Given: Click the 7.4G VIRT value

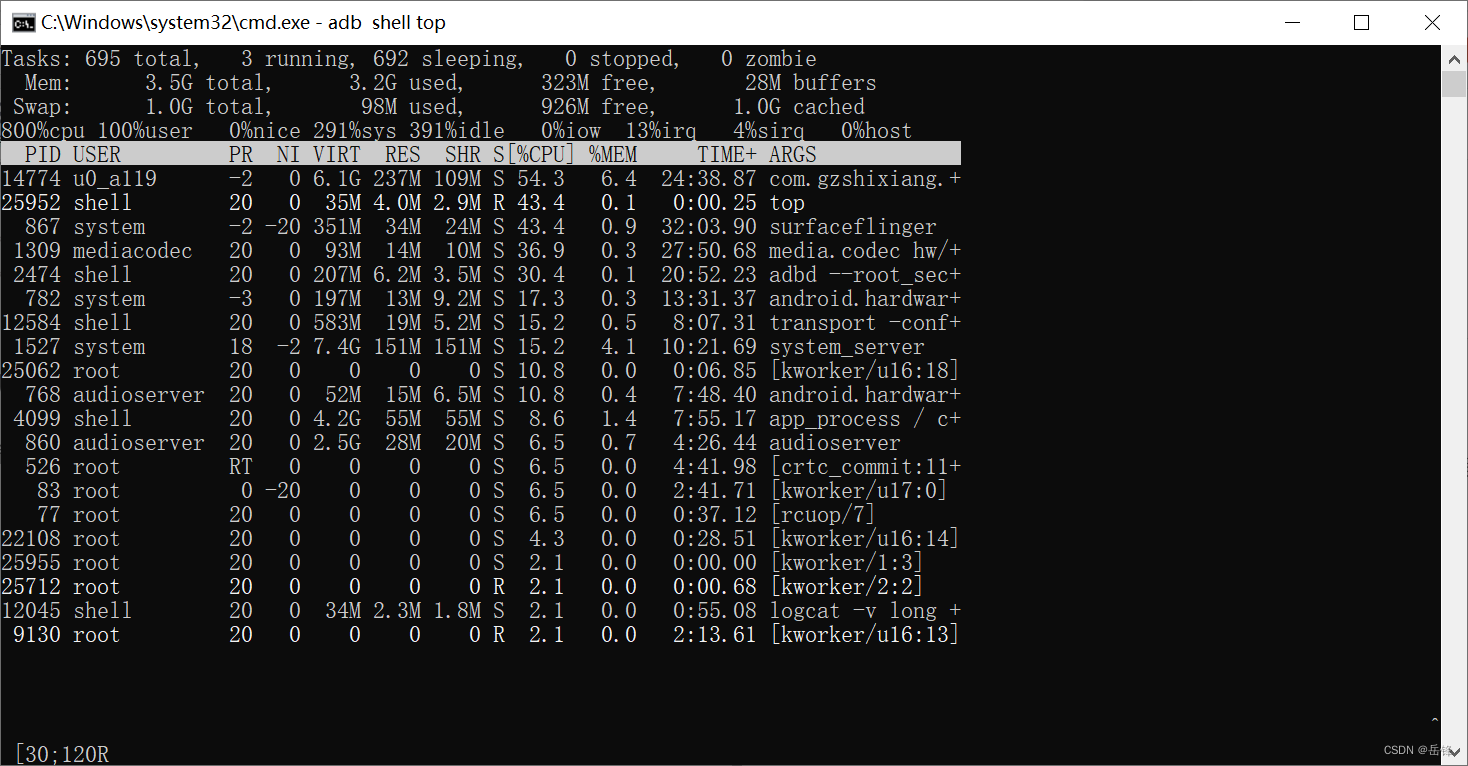Looking at the screenshot, I should tap(337, 347).
